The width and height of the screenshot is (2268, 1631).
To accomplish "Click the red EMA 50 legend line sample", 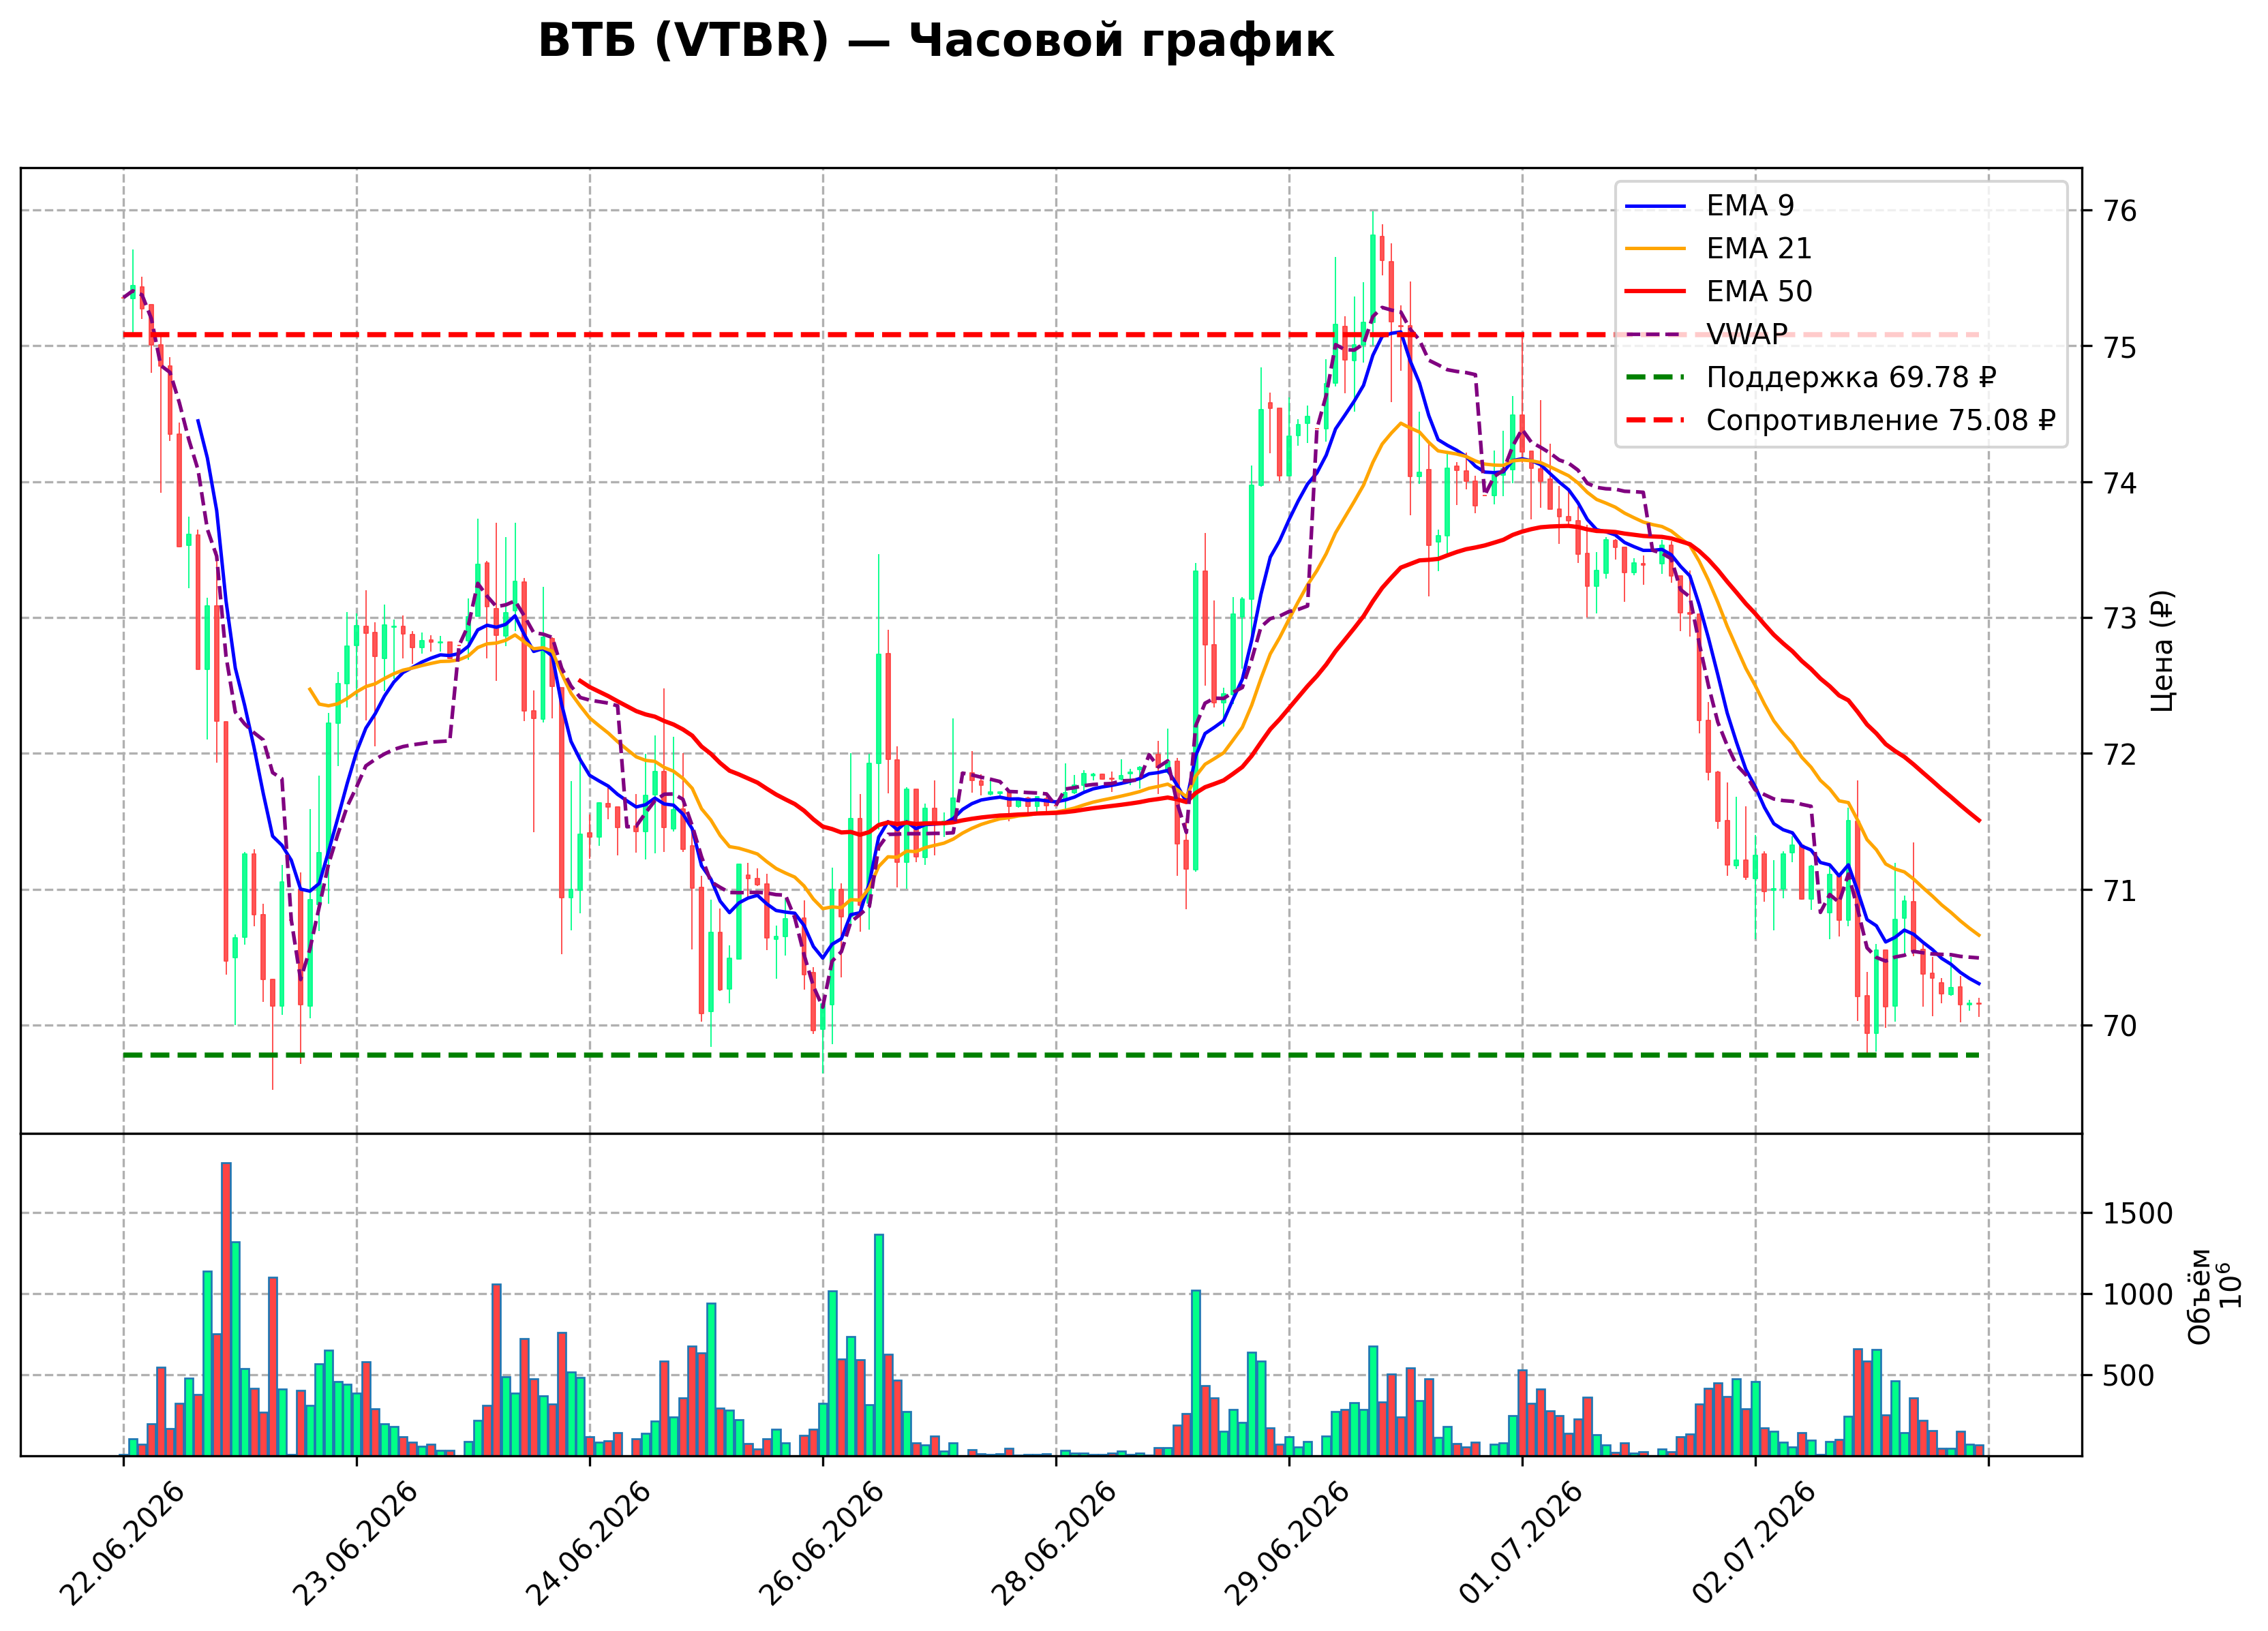I will (x=1655, y=292).
